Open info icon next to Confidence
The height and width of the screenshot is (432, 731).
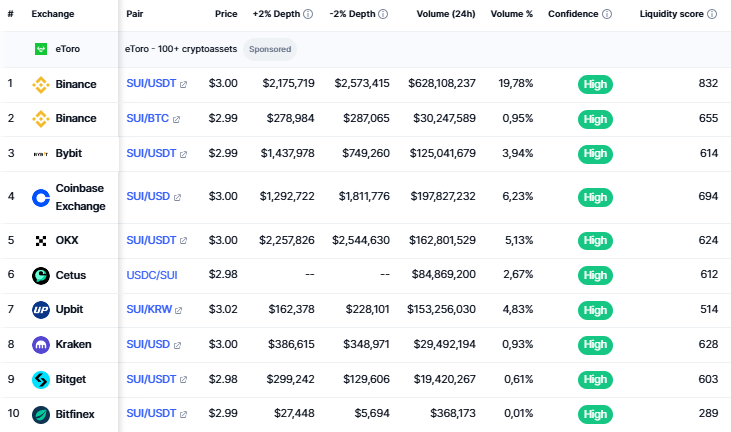point(607,14)
